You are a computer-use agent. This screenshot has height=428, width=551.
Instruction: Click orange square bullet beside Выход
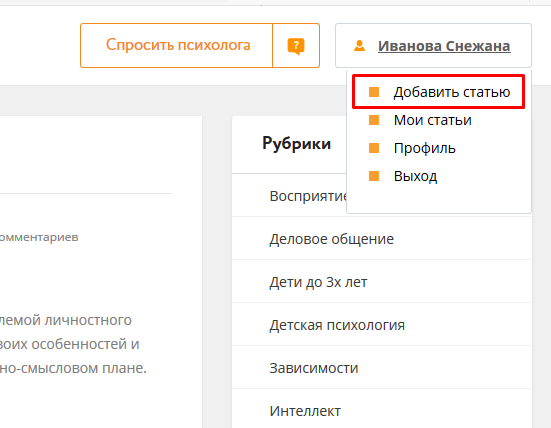click(374, 176)
